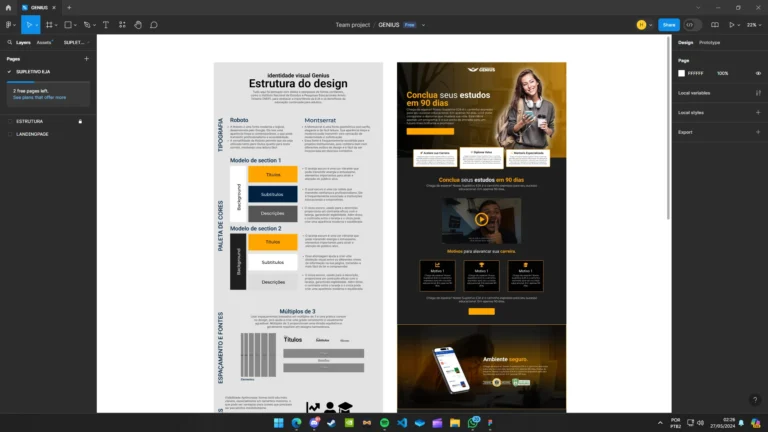Select the Text tool
The image size is (768, 432).
(107, 24)
